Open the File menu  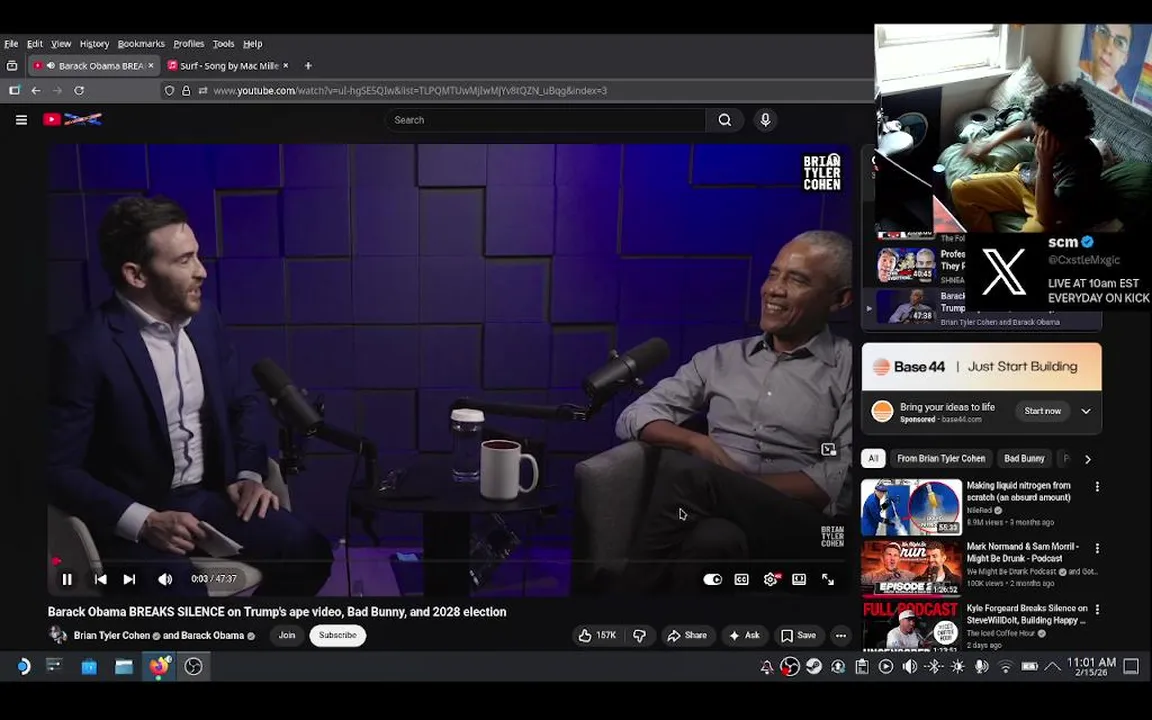point(11,44)
